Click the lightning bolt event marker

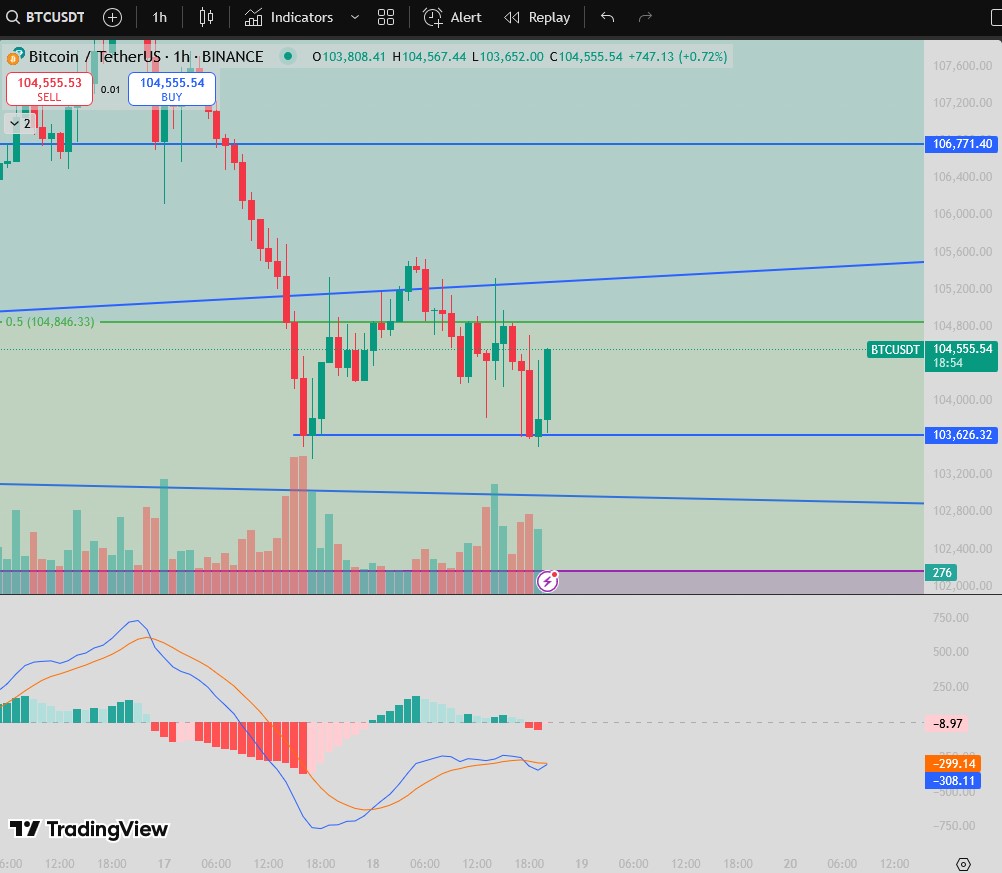[548, 581]
